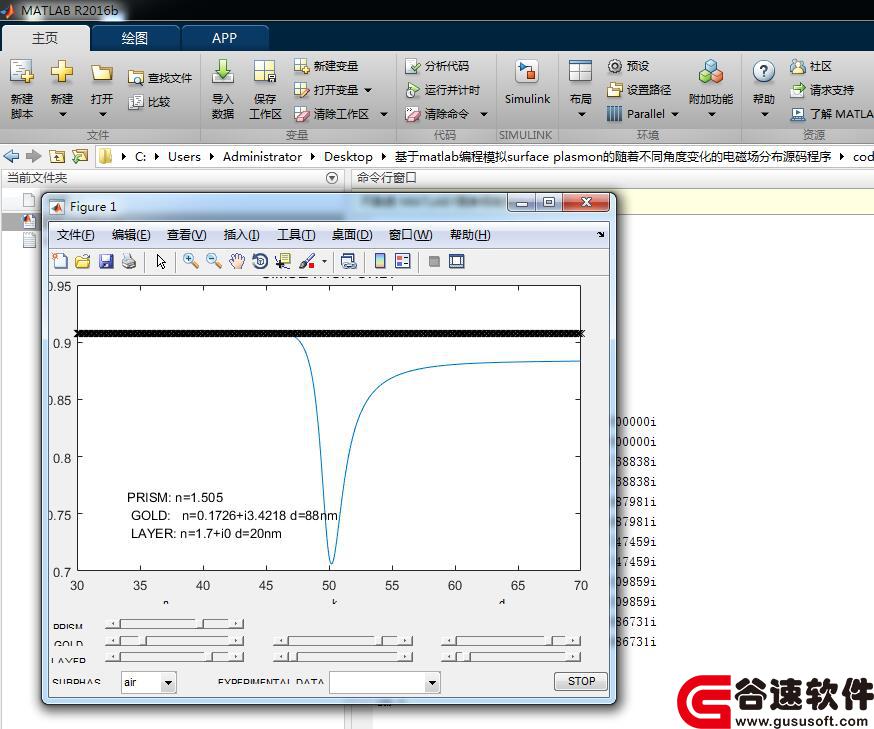Click the Set Path (设置路径) icon
Viewport: 874px width, 729px height.
614,90
